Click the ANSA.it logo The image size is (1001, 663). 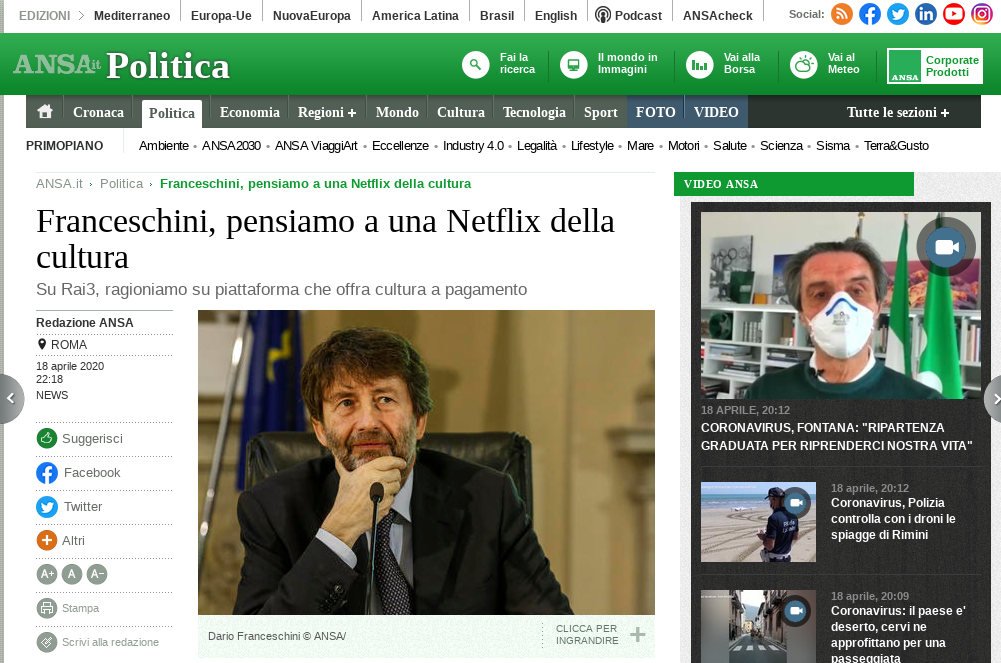tap(57, 64)
